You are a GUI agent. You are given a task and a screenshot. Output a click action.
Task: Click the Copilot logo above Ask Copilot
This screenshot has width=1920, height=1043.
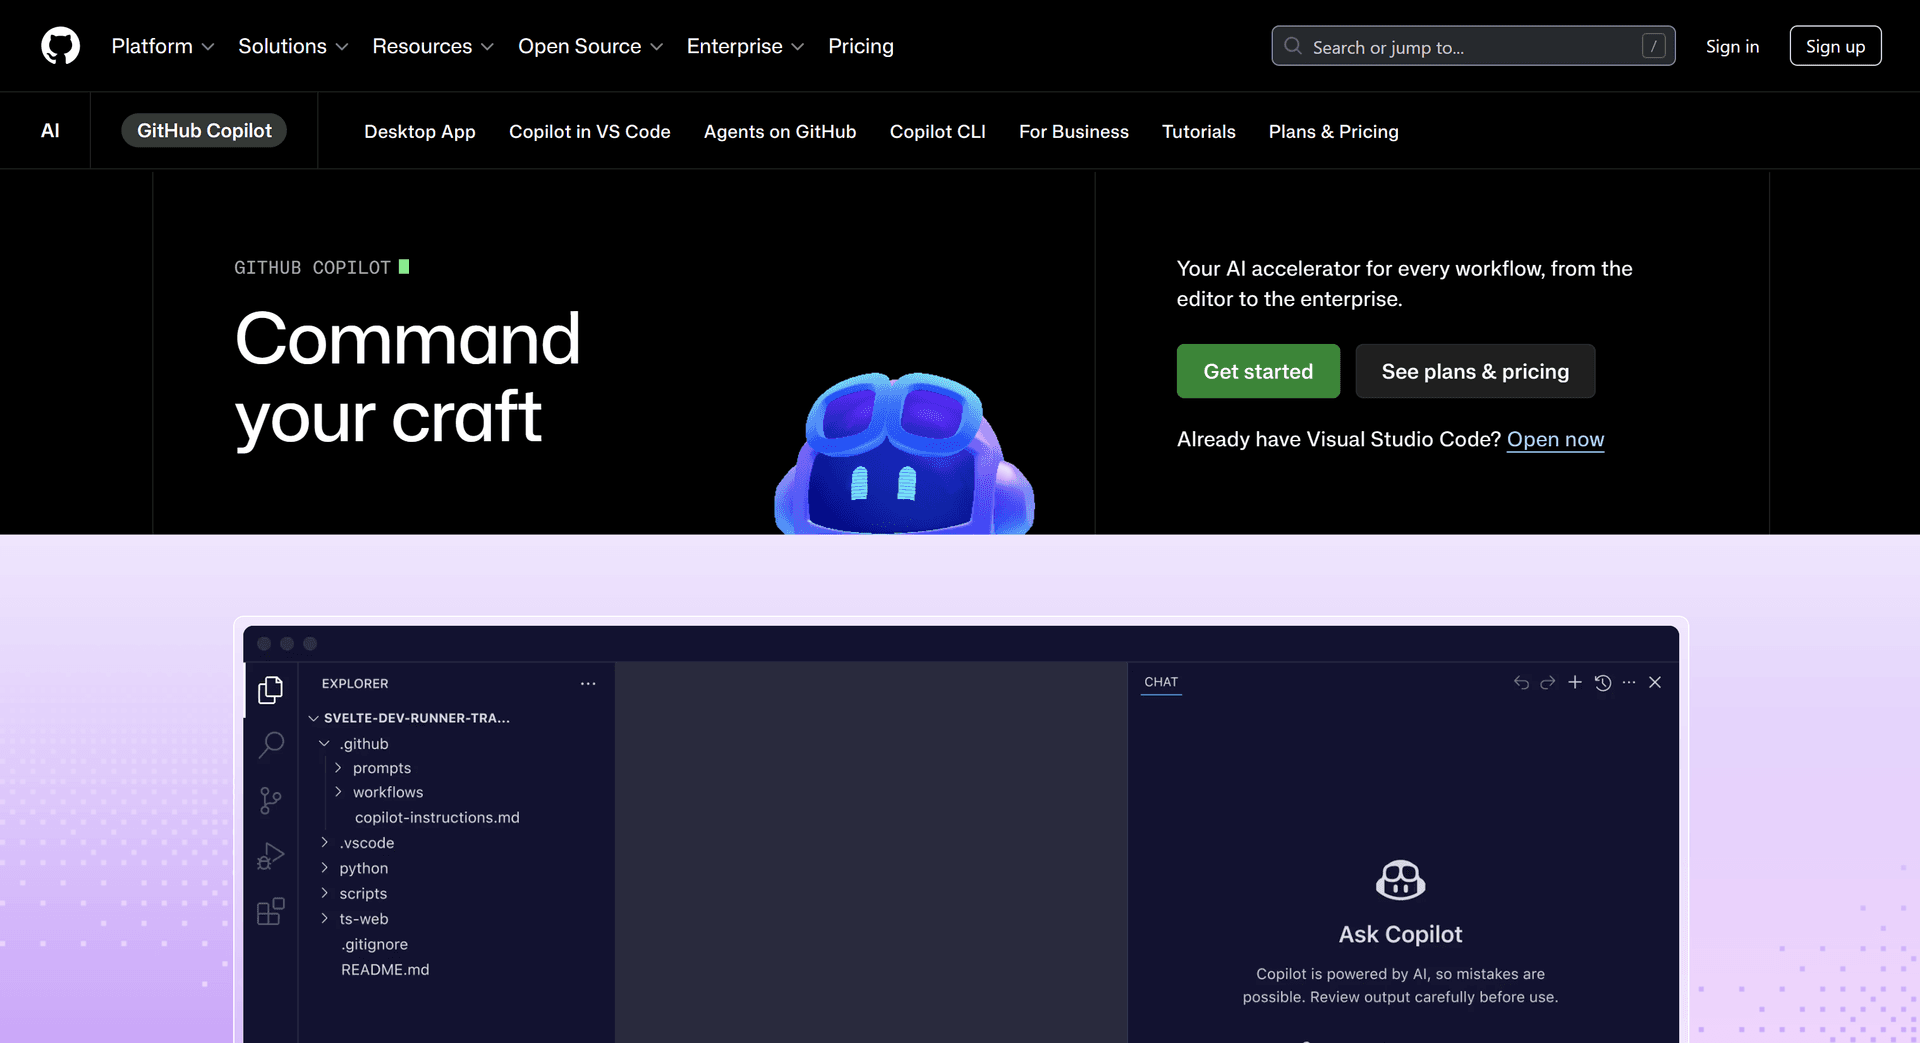1400,880
